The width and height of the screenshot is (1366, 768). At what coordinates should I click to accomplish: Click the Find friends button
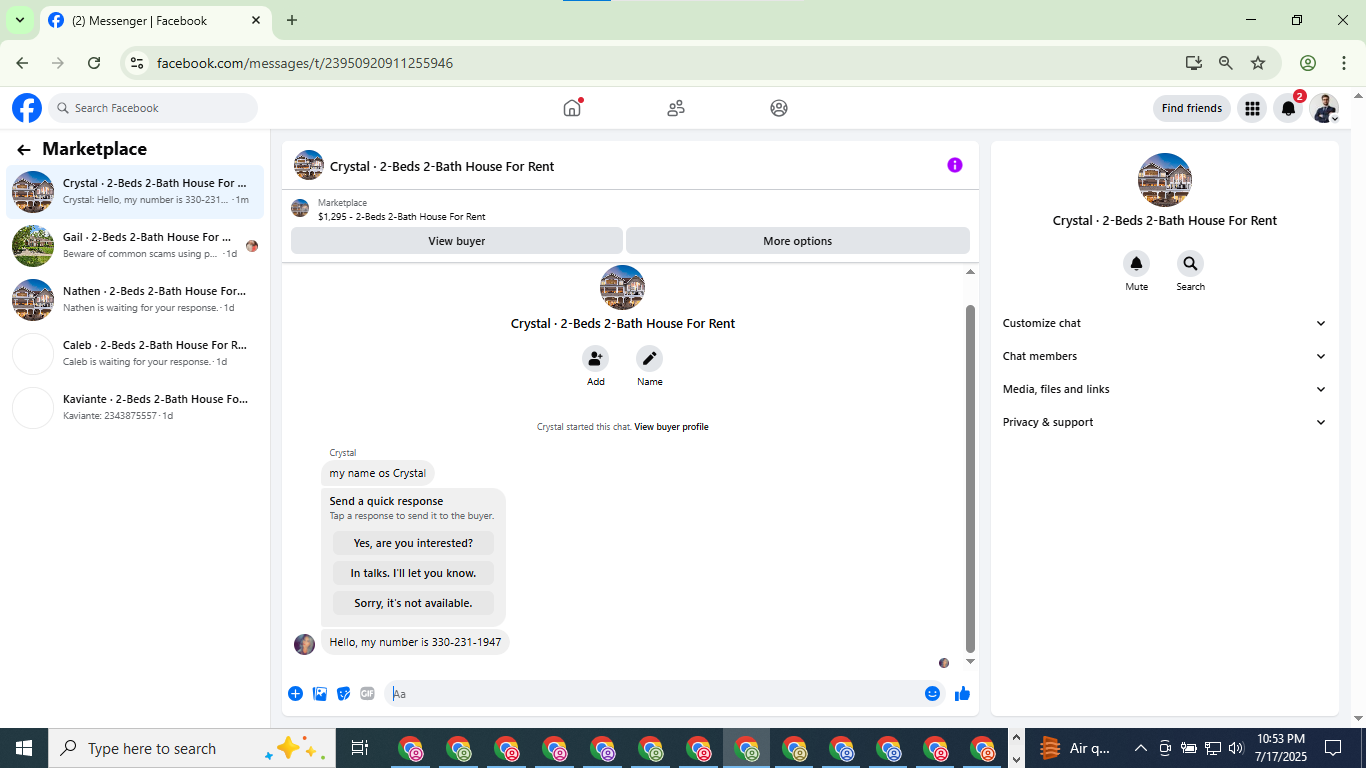click(x=1191, y=108)
